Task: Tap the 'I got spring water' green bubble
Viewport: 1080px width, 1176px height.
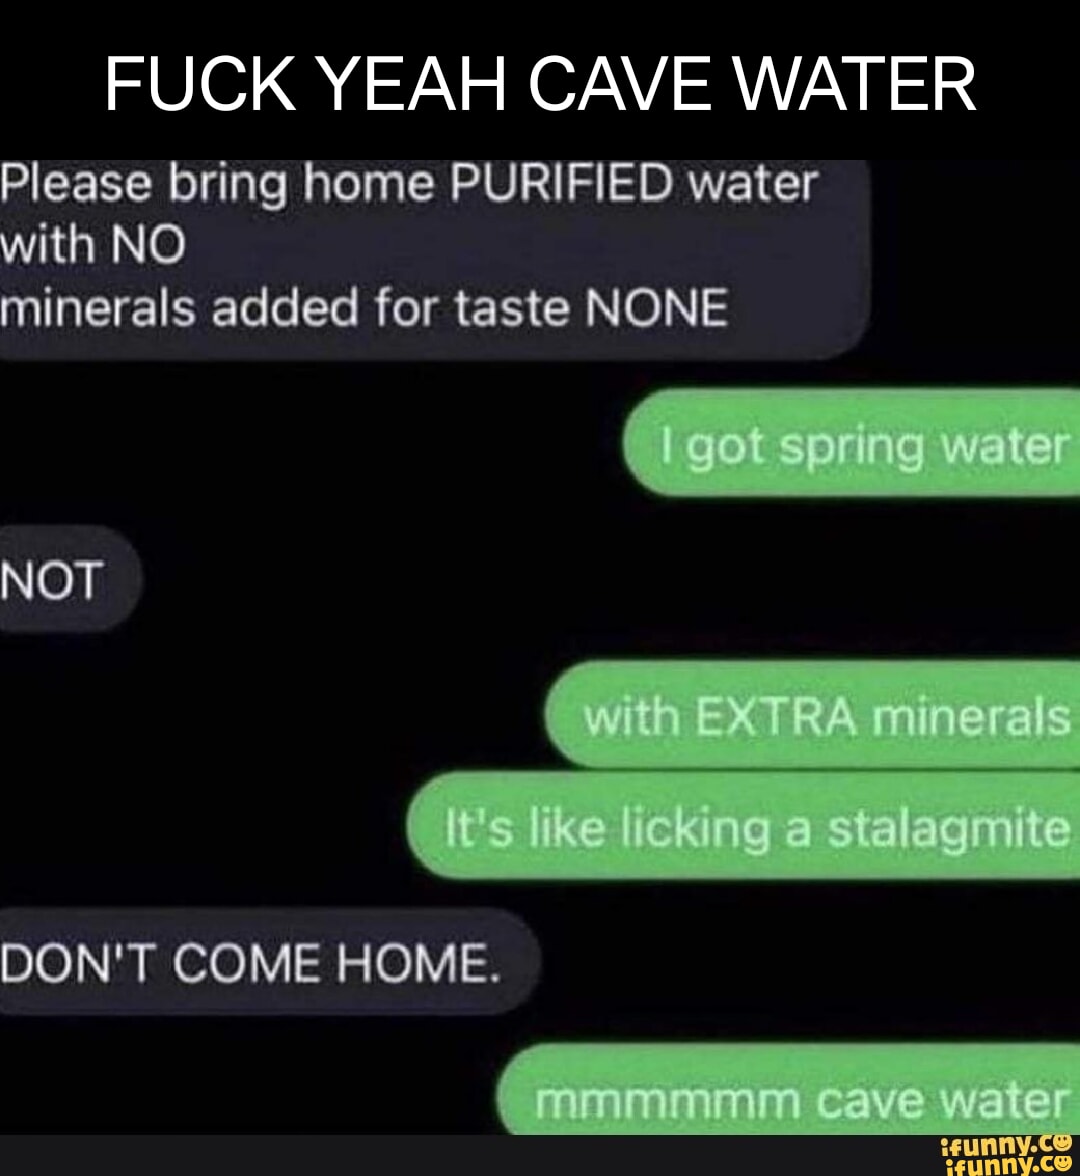Action: tap(851, 442)
